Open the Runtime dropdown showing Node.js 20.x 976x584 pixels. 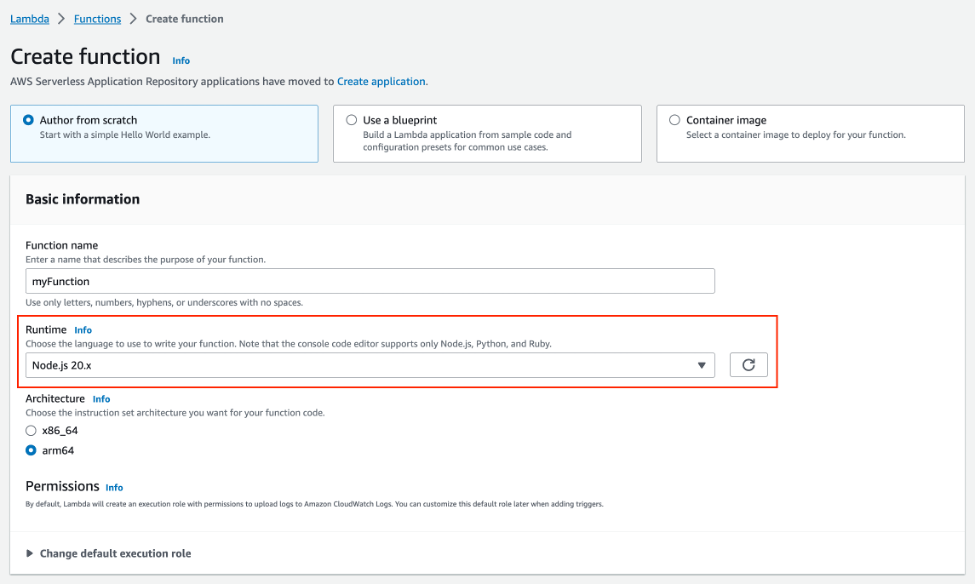pos(370,364)
